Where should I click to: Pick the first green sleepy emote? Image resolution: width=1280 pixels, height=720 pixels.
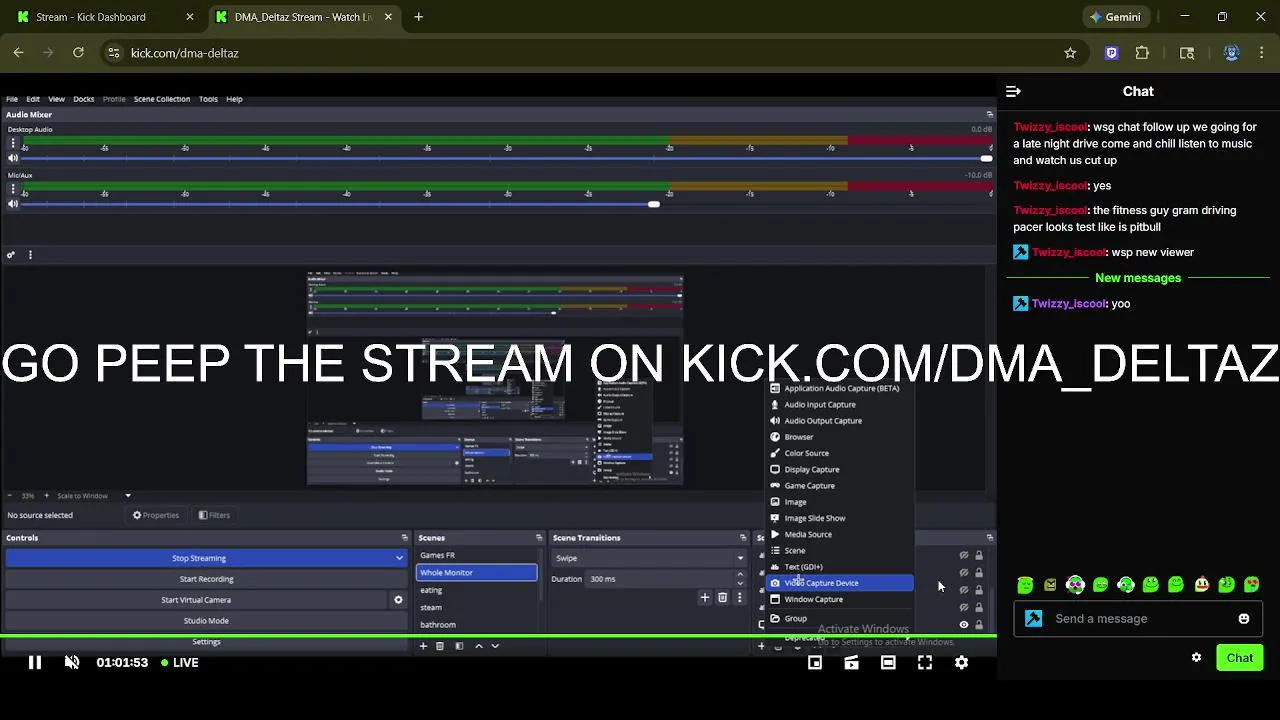[x=1025, y=585]
